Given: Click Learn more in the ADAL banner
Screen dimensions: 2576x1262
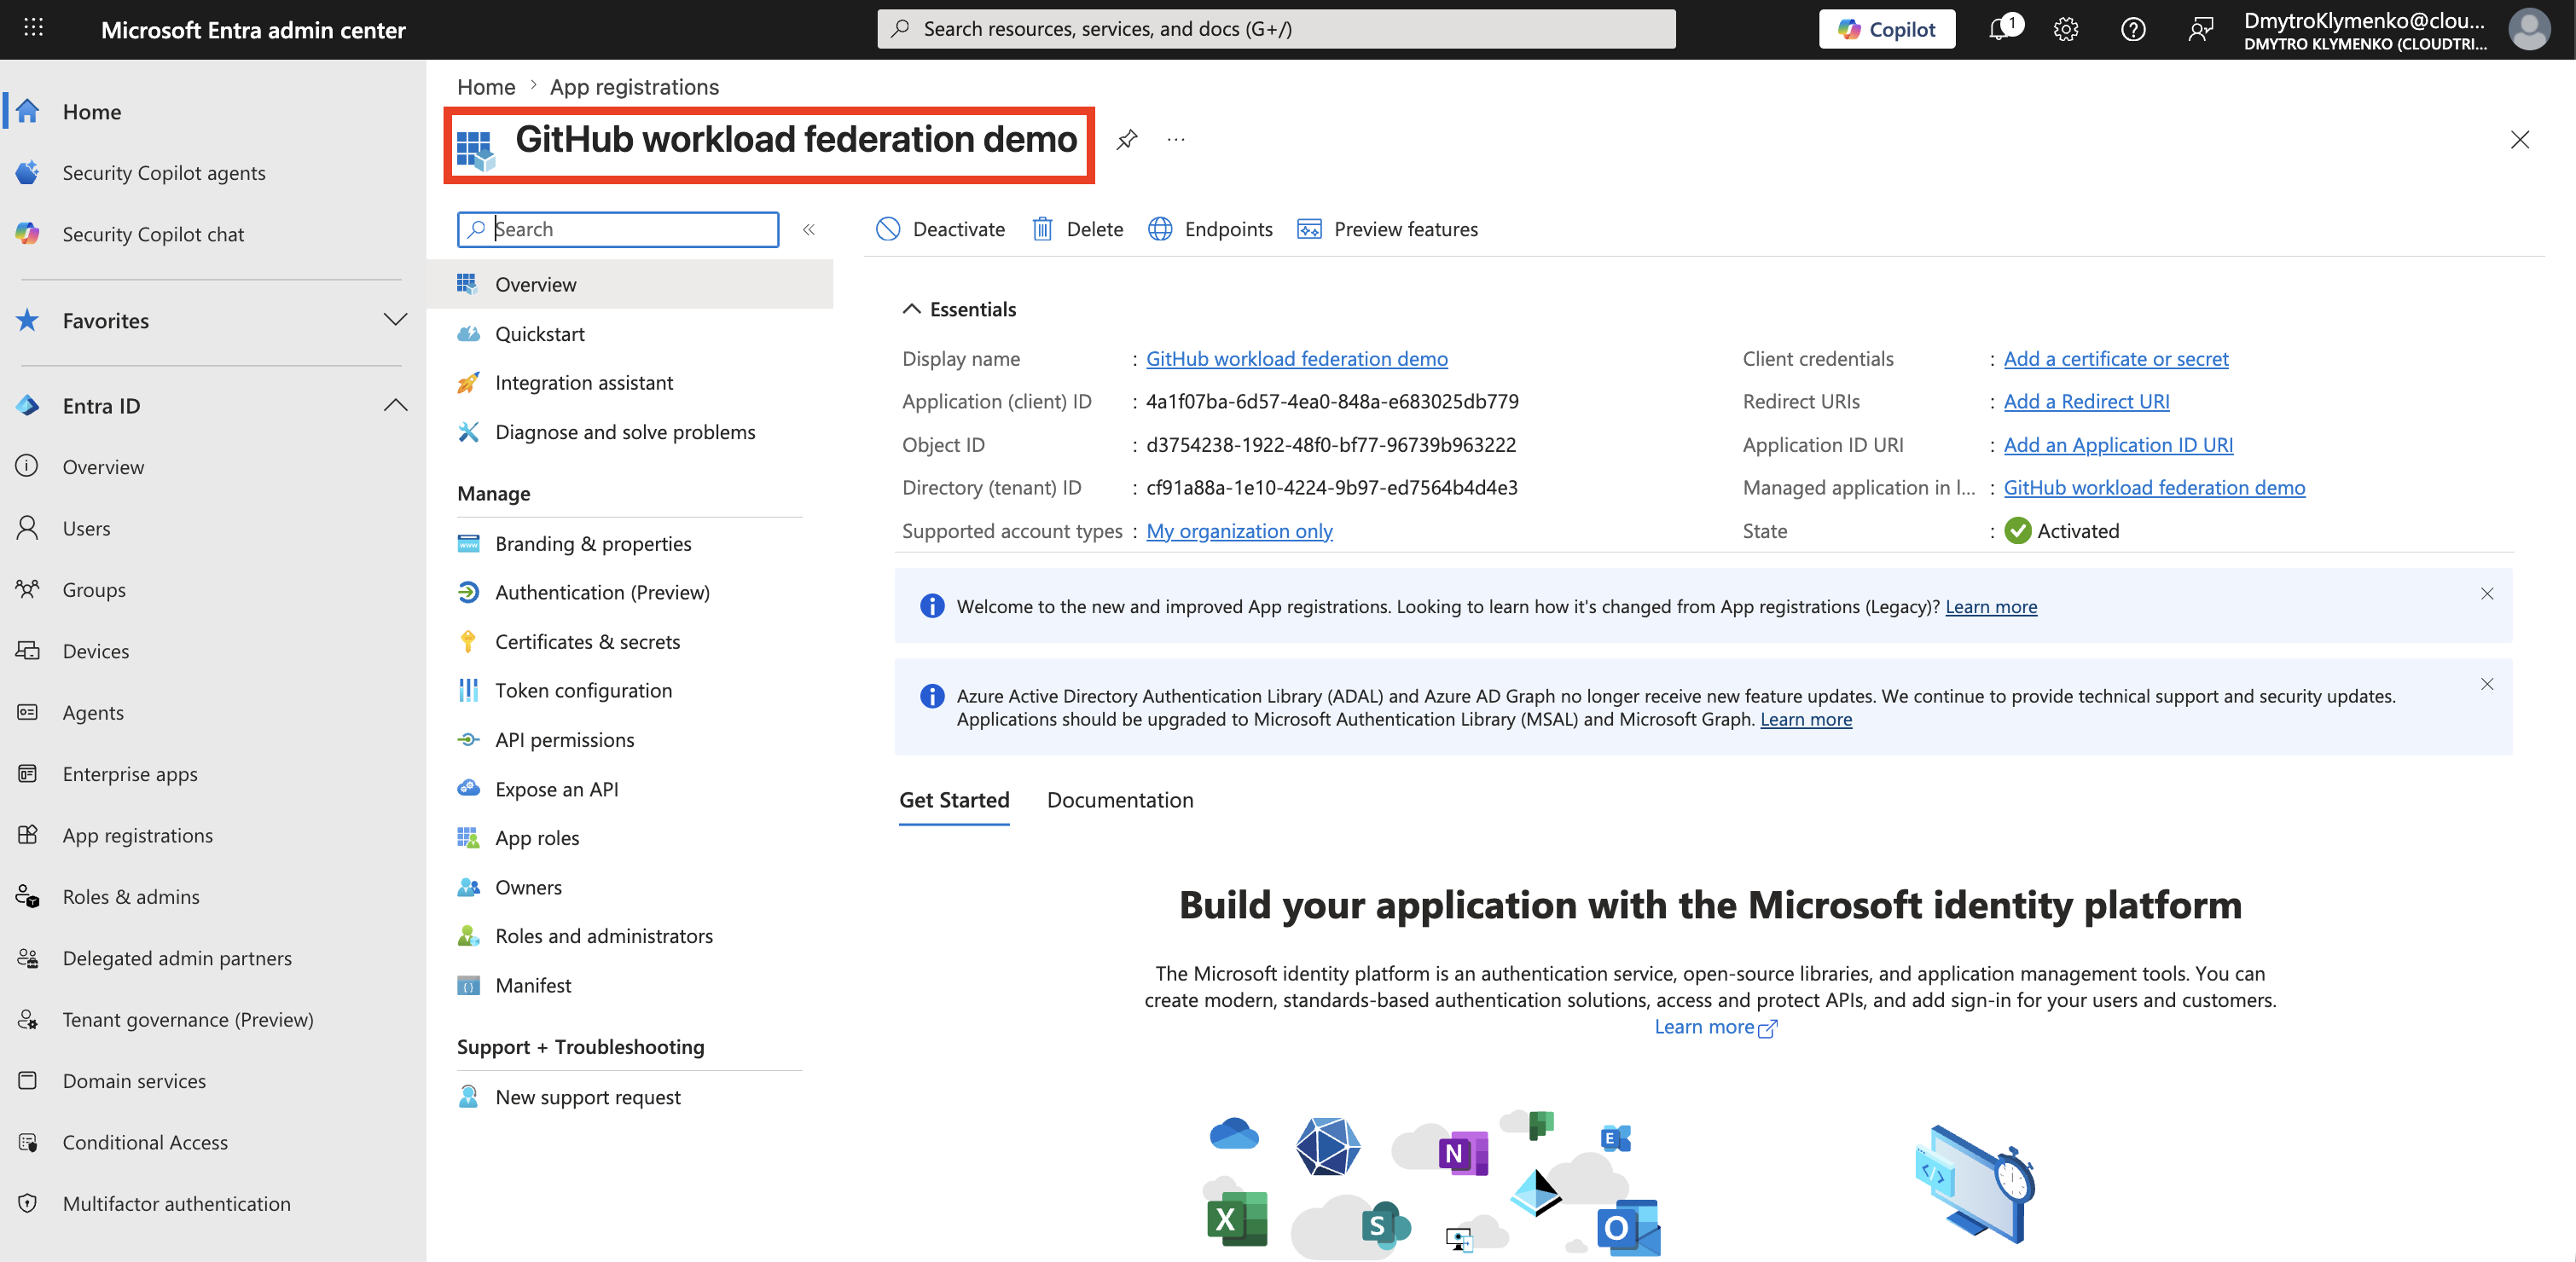Looking at the screenshot, I should pyautogui.click(x=1806, y=719).
